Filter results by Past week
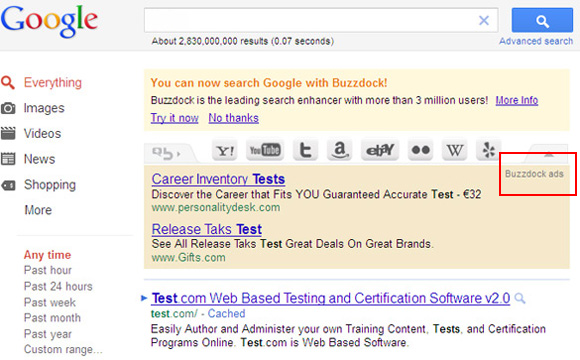Image resolution: width=580 pixels, height=360 pixels. [x=50, y=302]
